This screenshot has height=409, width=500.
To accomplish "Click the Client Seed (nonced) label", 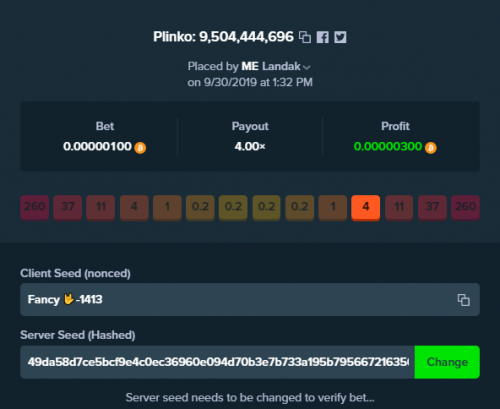I will [x=75, y=273].
